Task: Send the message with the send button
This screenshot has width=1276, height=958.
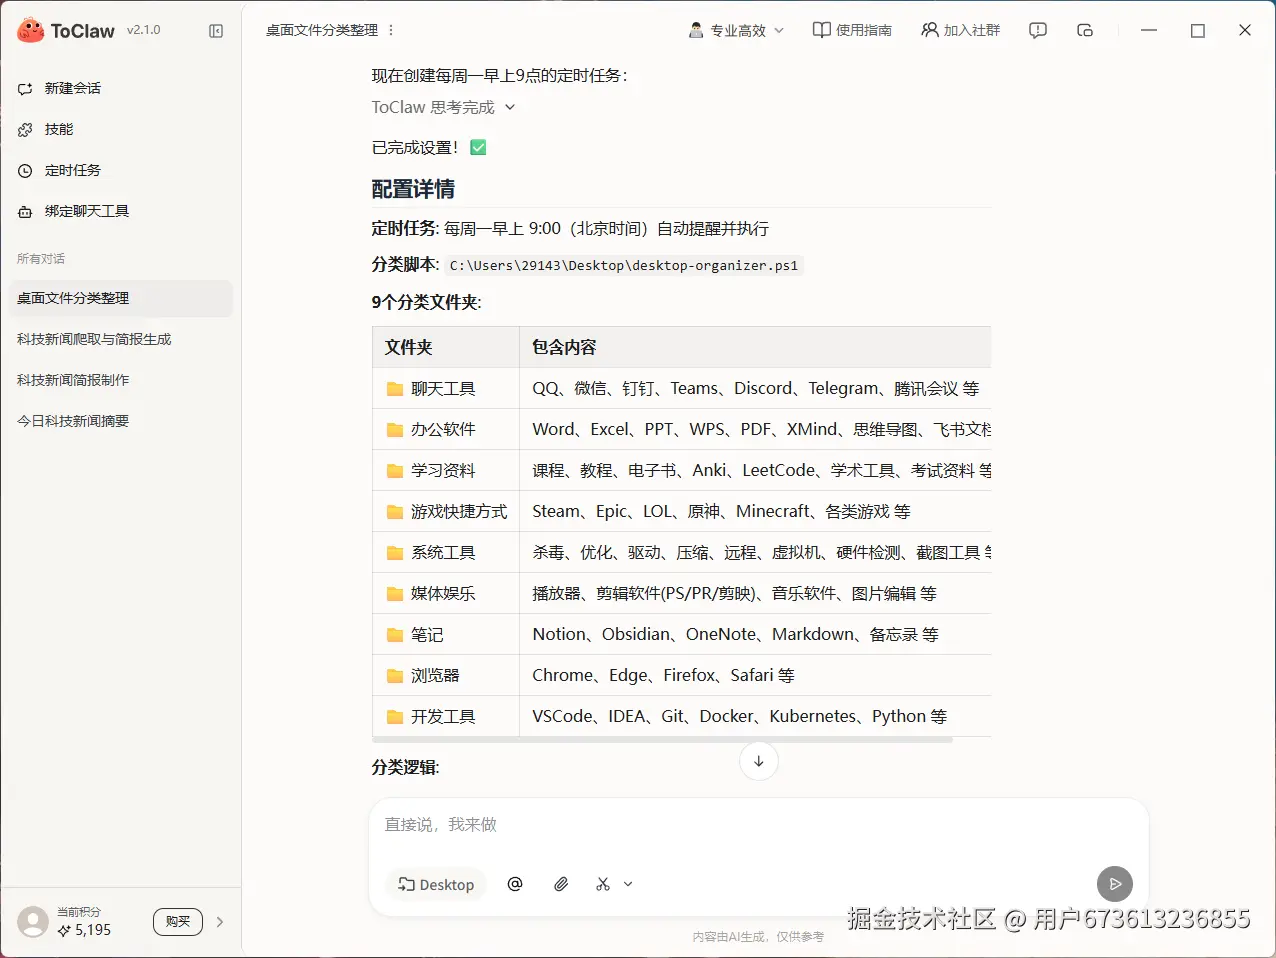Action: point(1115,884)
